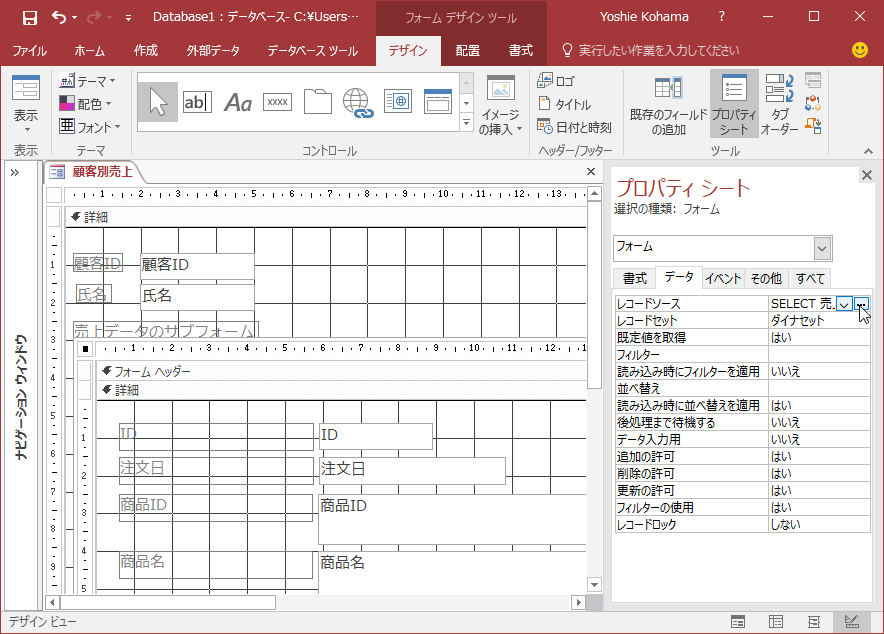Select the label (Aa) control tool
The height and width of the screenshot is (634, 884).
237,101
